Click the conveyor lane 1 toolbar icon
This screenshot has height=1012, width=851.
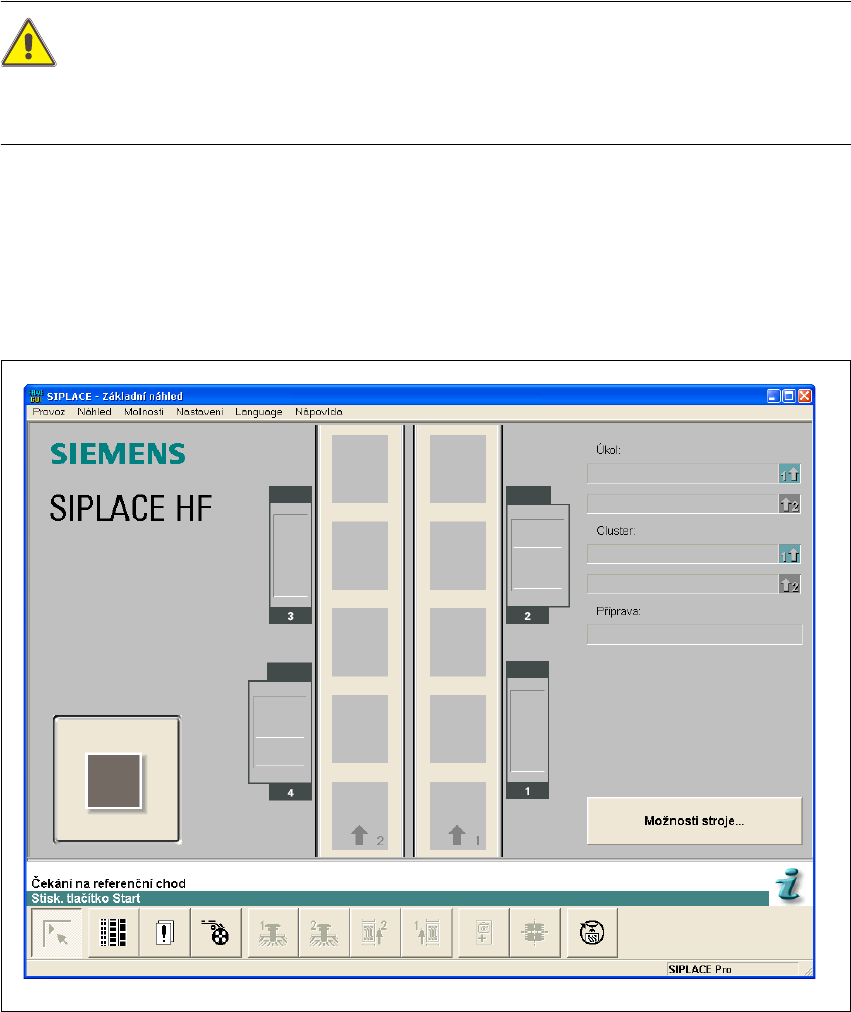point(426,933)
